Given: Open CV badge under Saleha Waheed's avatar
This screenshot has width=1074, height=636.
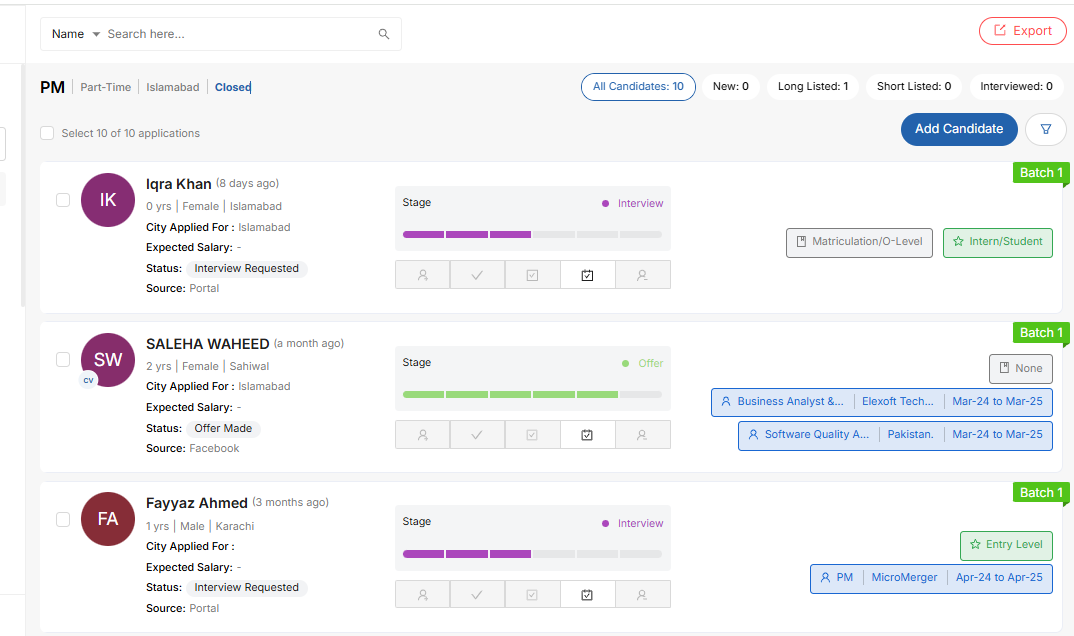Looking at the screenshot, I should click(x=89, y=379).
